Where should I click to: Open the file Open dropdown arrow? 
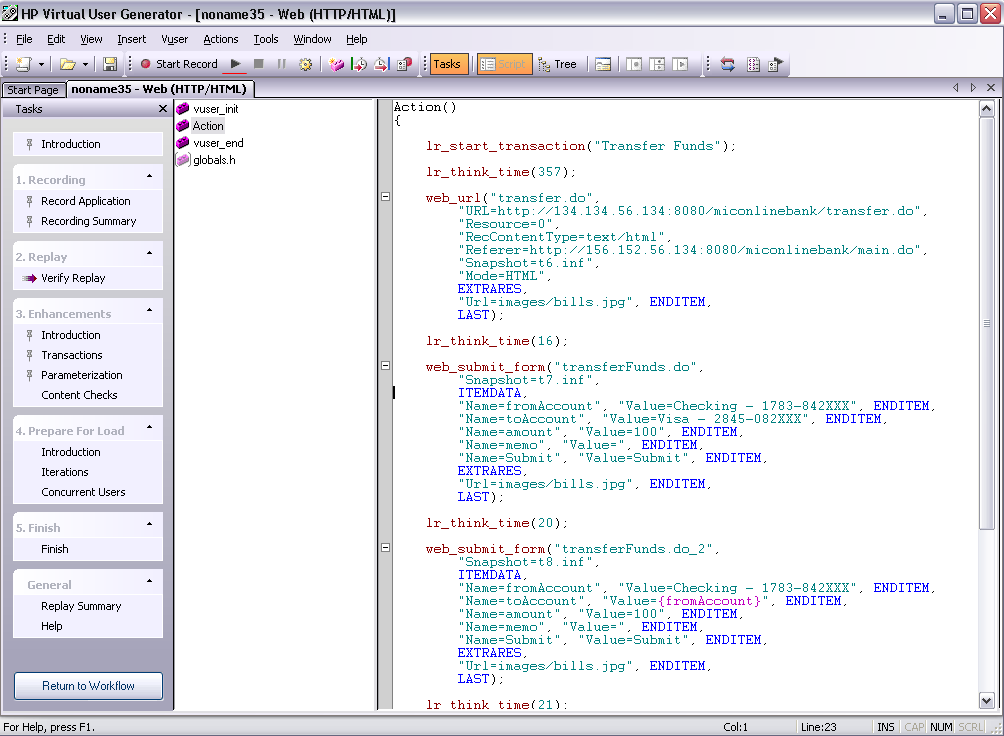[x=85, y=62]
